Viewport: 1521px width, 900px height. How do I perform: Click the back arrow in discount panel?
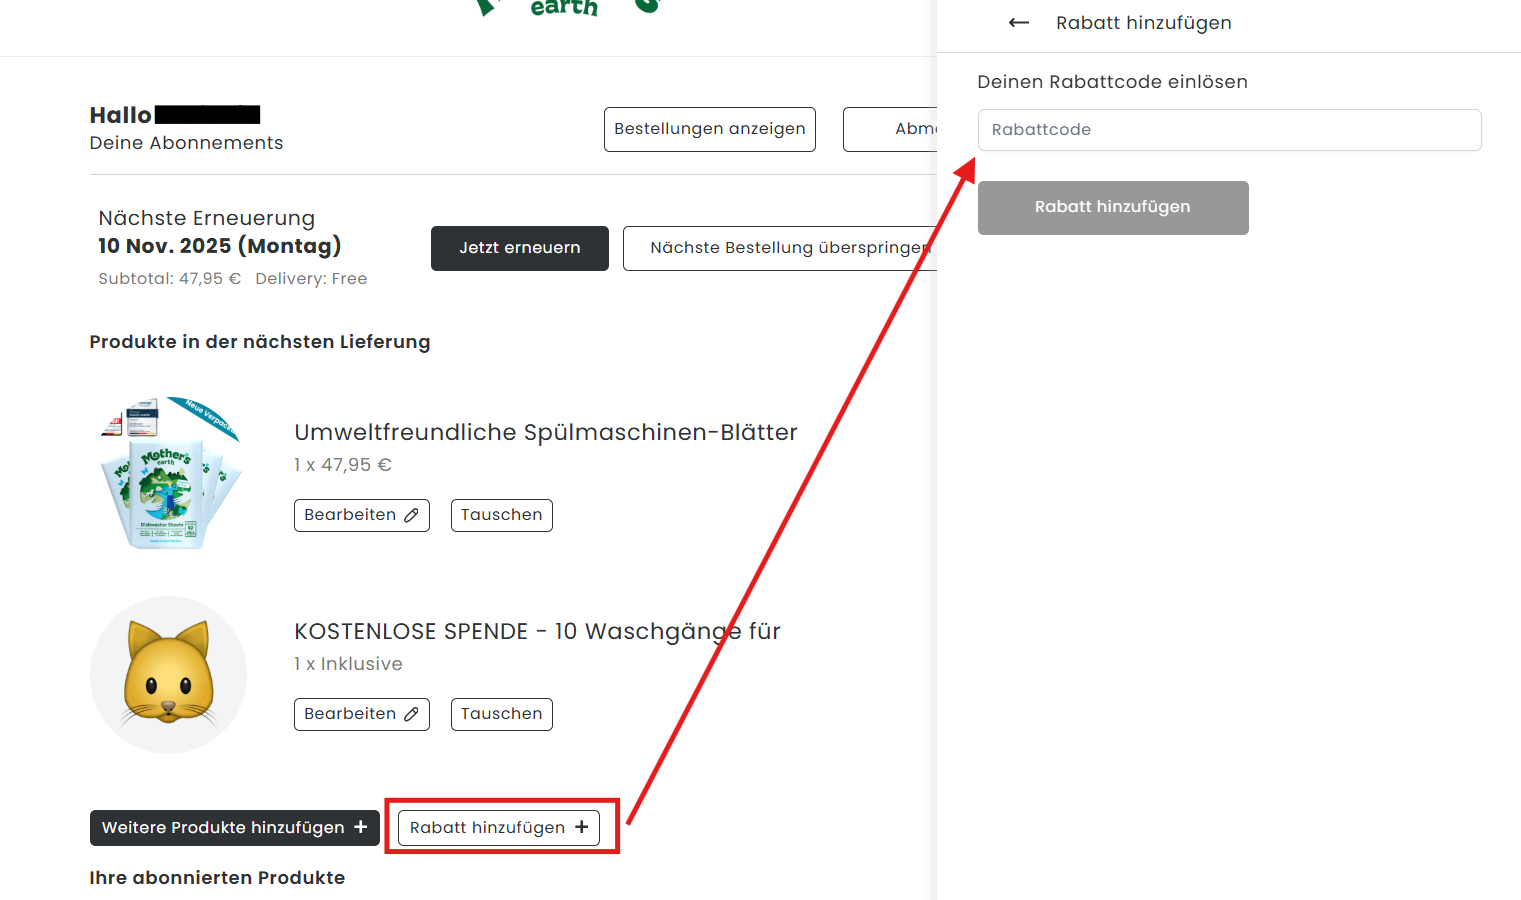click(x=1018, y=23)
